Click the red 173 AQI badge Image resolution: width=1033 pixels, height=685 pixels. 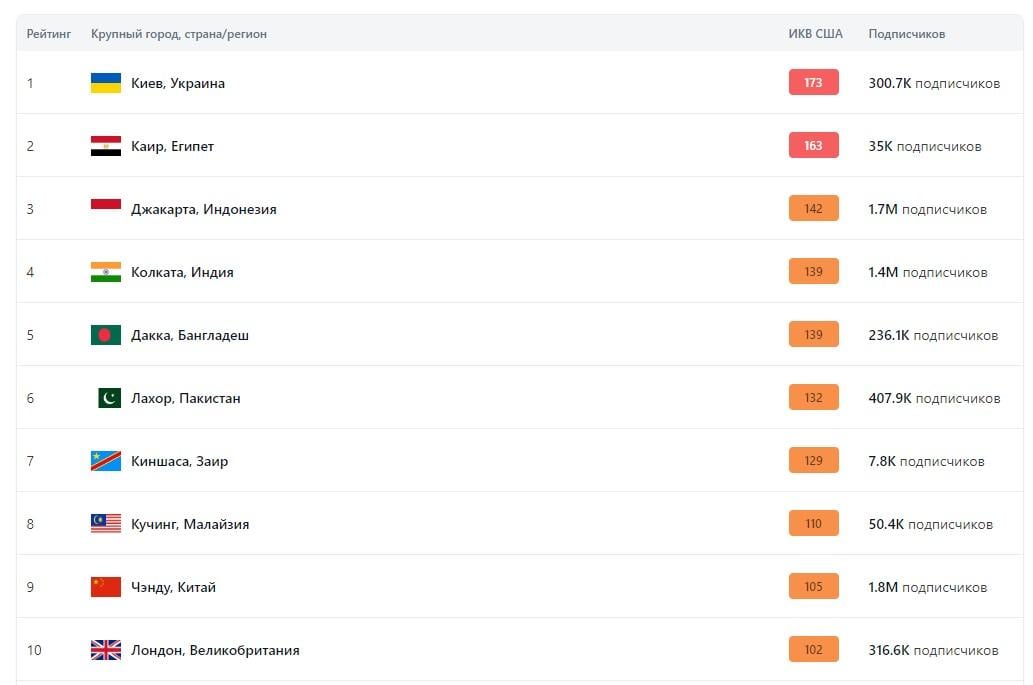click(x=814, y=82)
